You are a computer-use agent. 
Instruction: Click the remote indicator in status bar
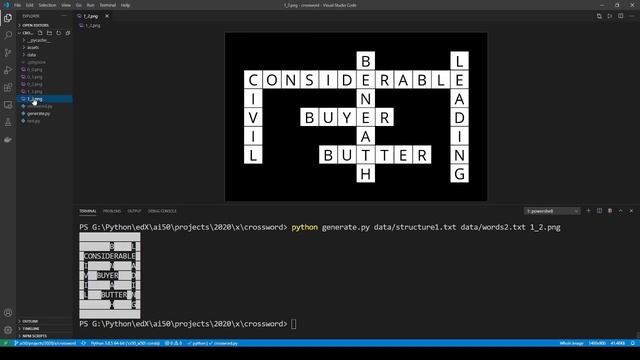(5, 343)
